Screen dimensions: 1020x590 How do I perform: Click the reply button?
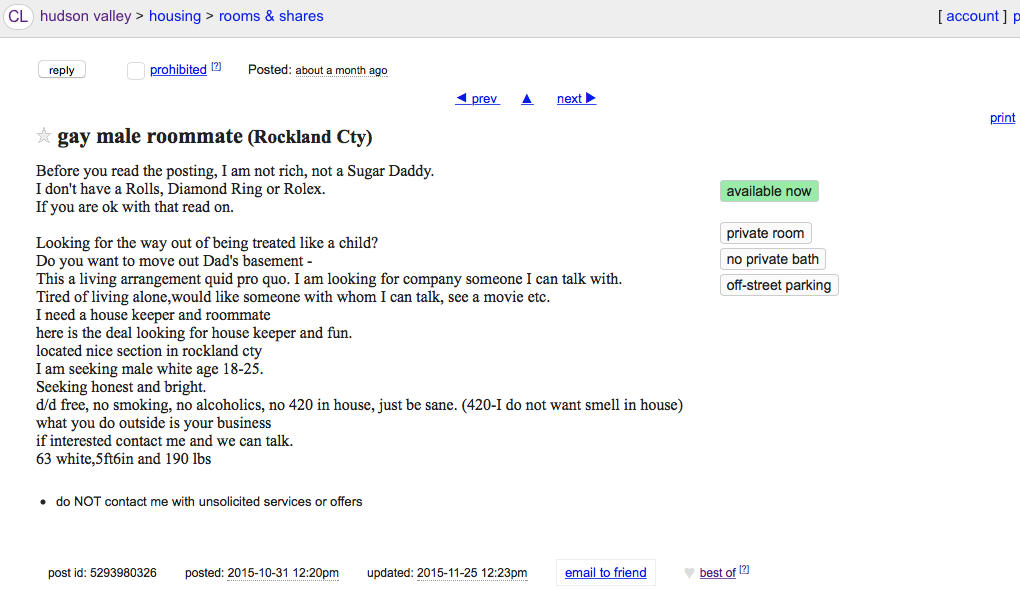pyautogui.click(x=62, y=70)
